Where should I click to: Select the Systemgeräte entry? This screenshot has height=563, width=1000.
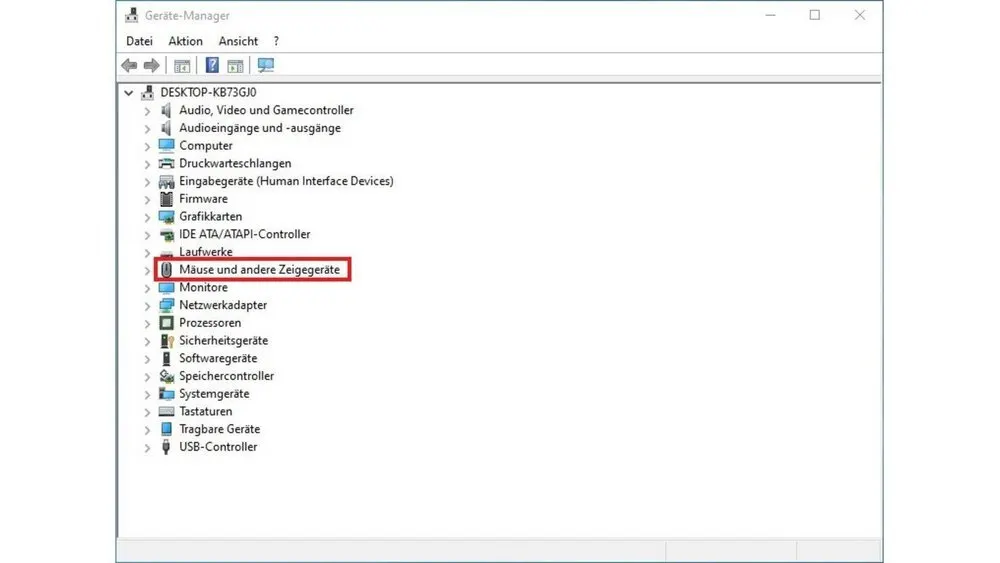[x=214, y=394]
